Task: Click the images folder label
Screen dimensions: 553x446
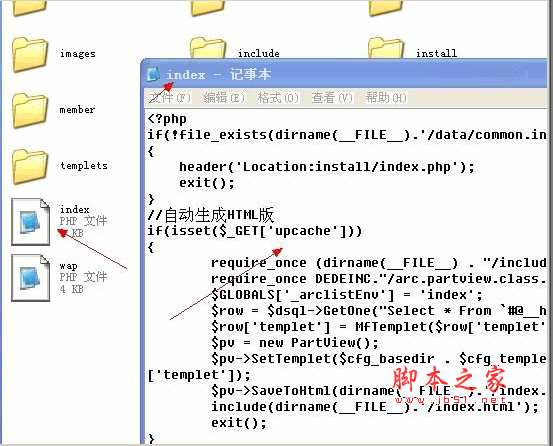Action: tap(78, 54)
